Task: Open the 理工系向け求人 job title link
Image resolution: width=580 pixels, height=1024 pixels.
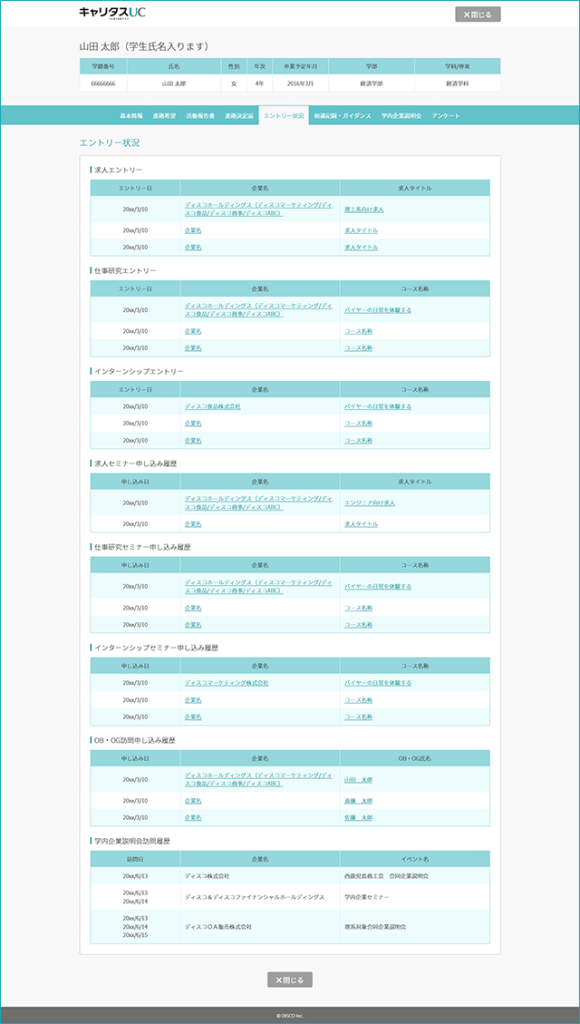Action: point(364,210)
